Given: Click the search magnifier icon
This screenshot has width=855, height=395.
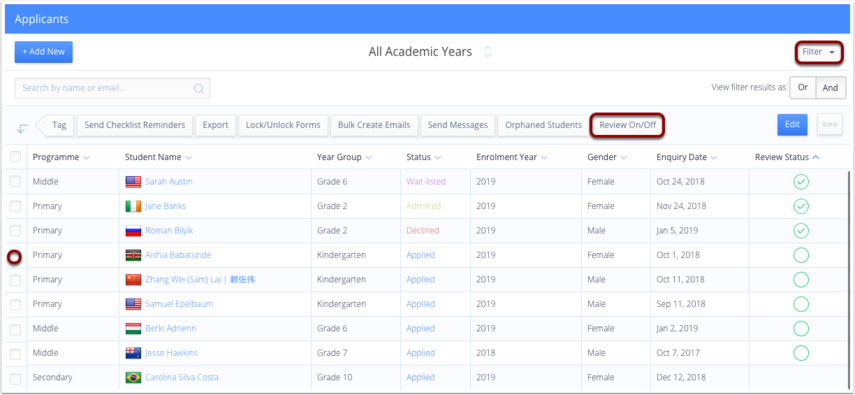Looking at the screenshot, I should pos(199,88).
